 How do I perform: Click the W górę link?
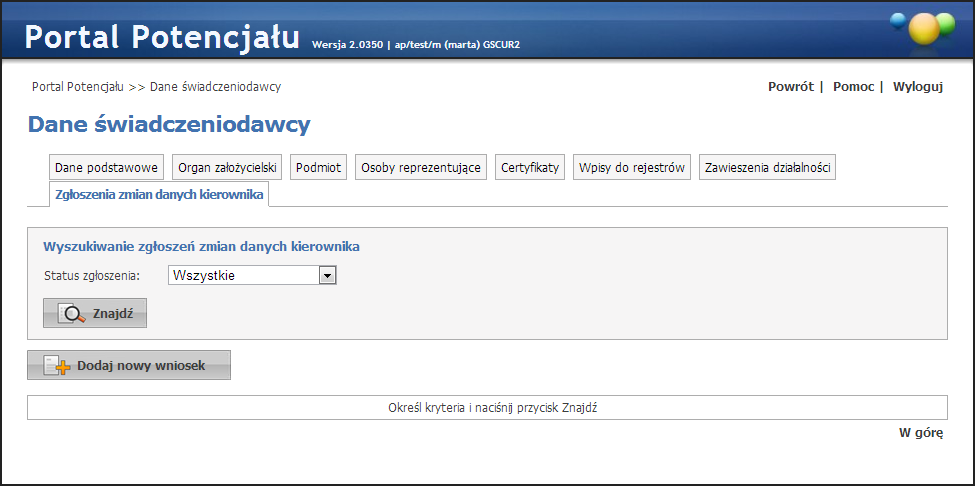920,433
